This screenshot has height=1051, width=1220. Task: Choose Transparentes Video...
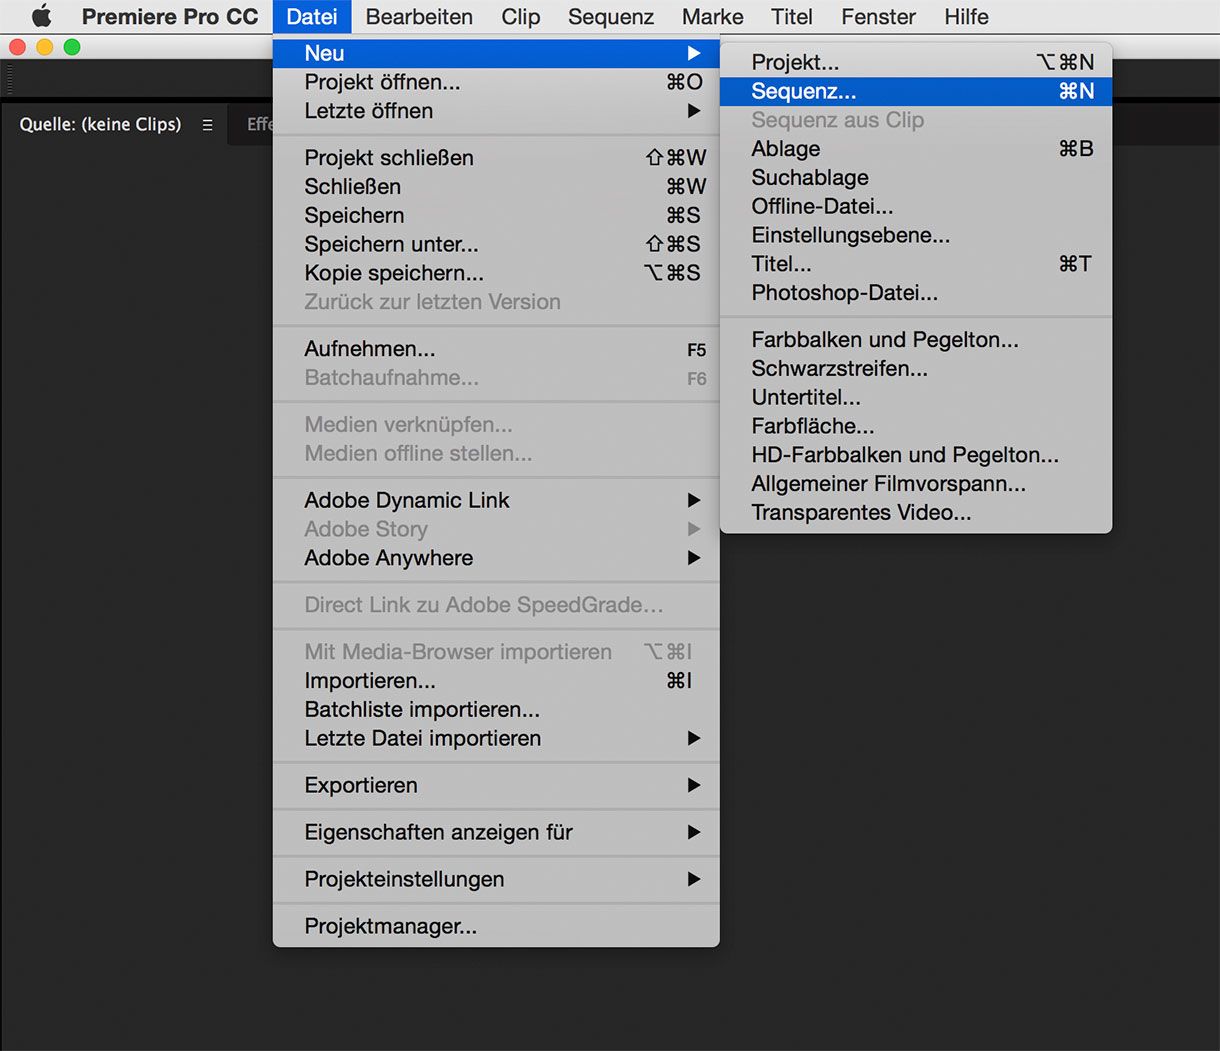click(916, 513)
